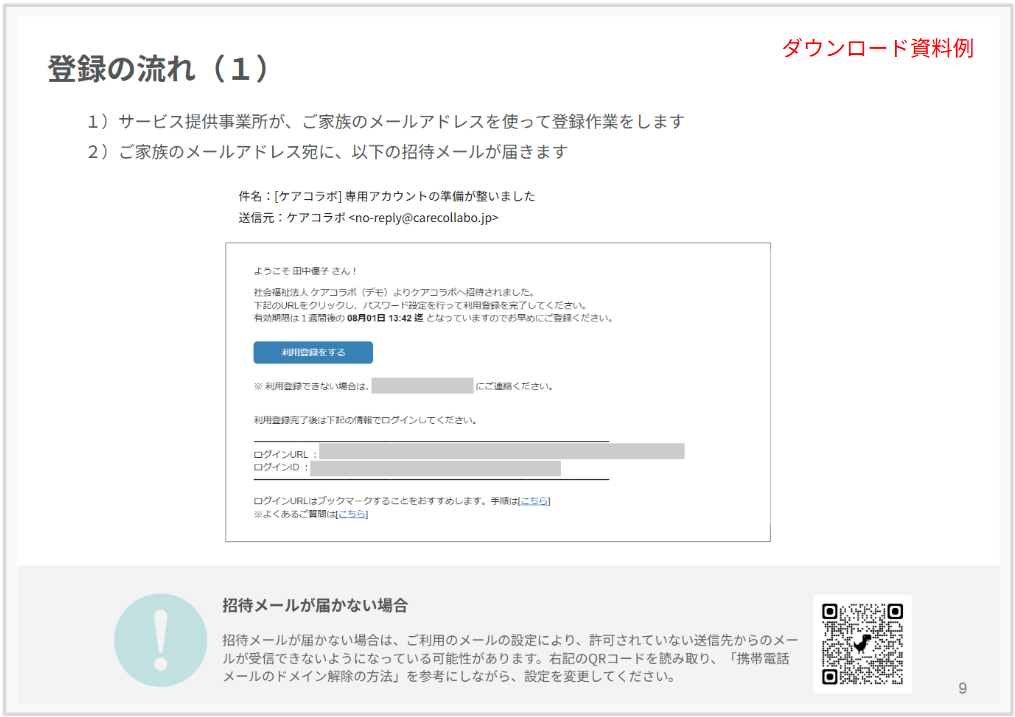The image size is (1015, 717).
Task: Click the QR code image
Action: click(862, 644)
